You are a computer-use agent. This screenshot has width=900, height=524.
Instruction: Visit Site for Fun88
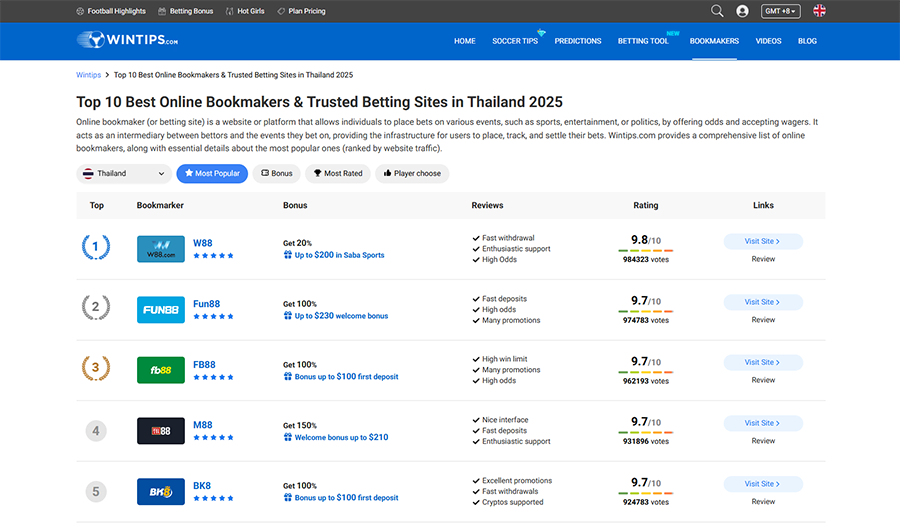click(x=763, y=302)
